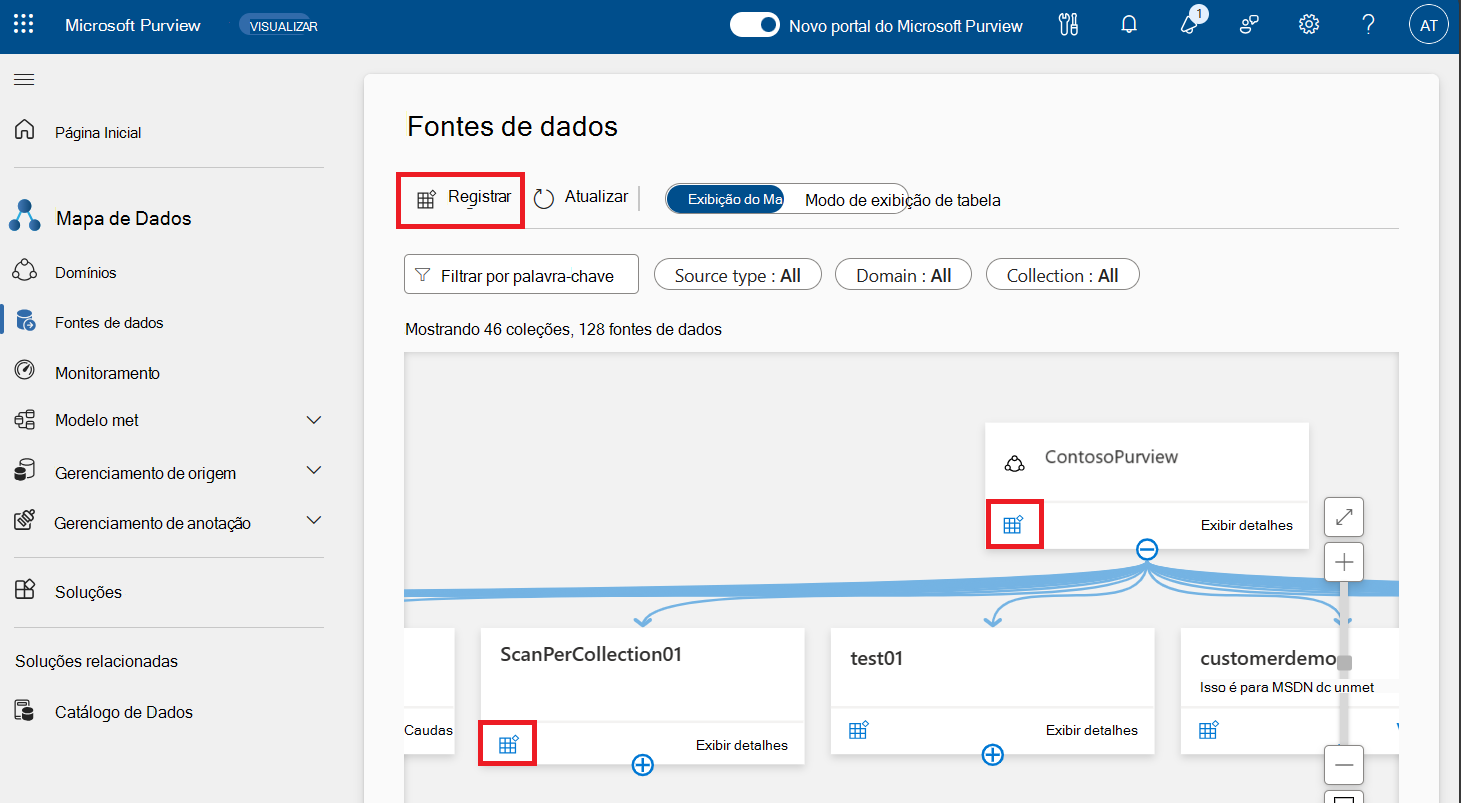
Task: Select the ContosoPurview collection name
Action: click(x=1111, y=457)
